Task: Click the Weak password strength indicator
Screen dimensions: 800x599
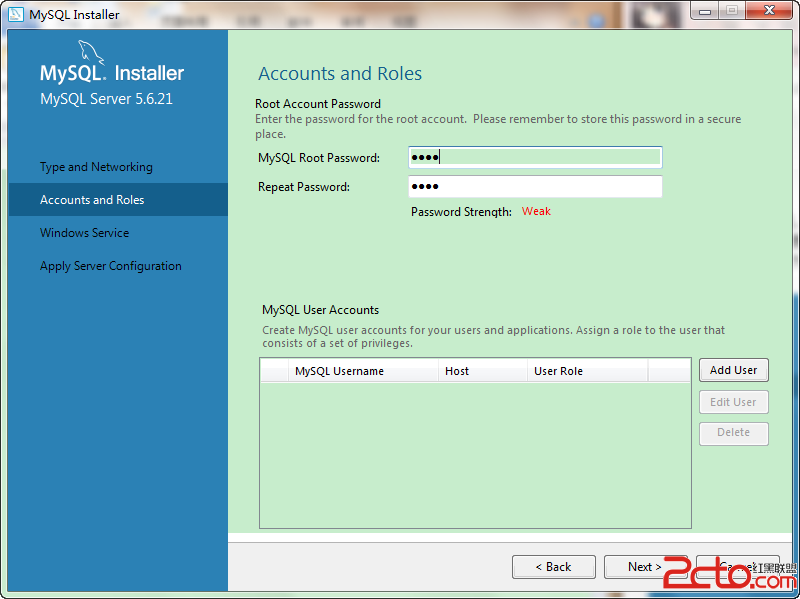Action: click(536, 211)
